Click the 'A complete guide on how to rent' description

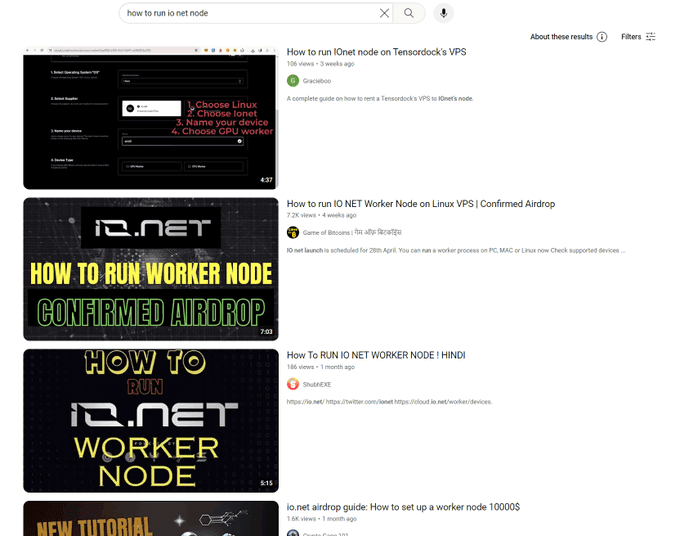pyautogui.click(x=380, y=99)
